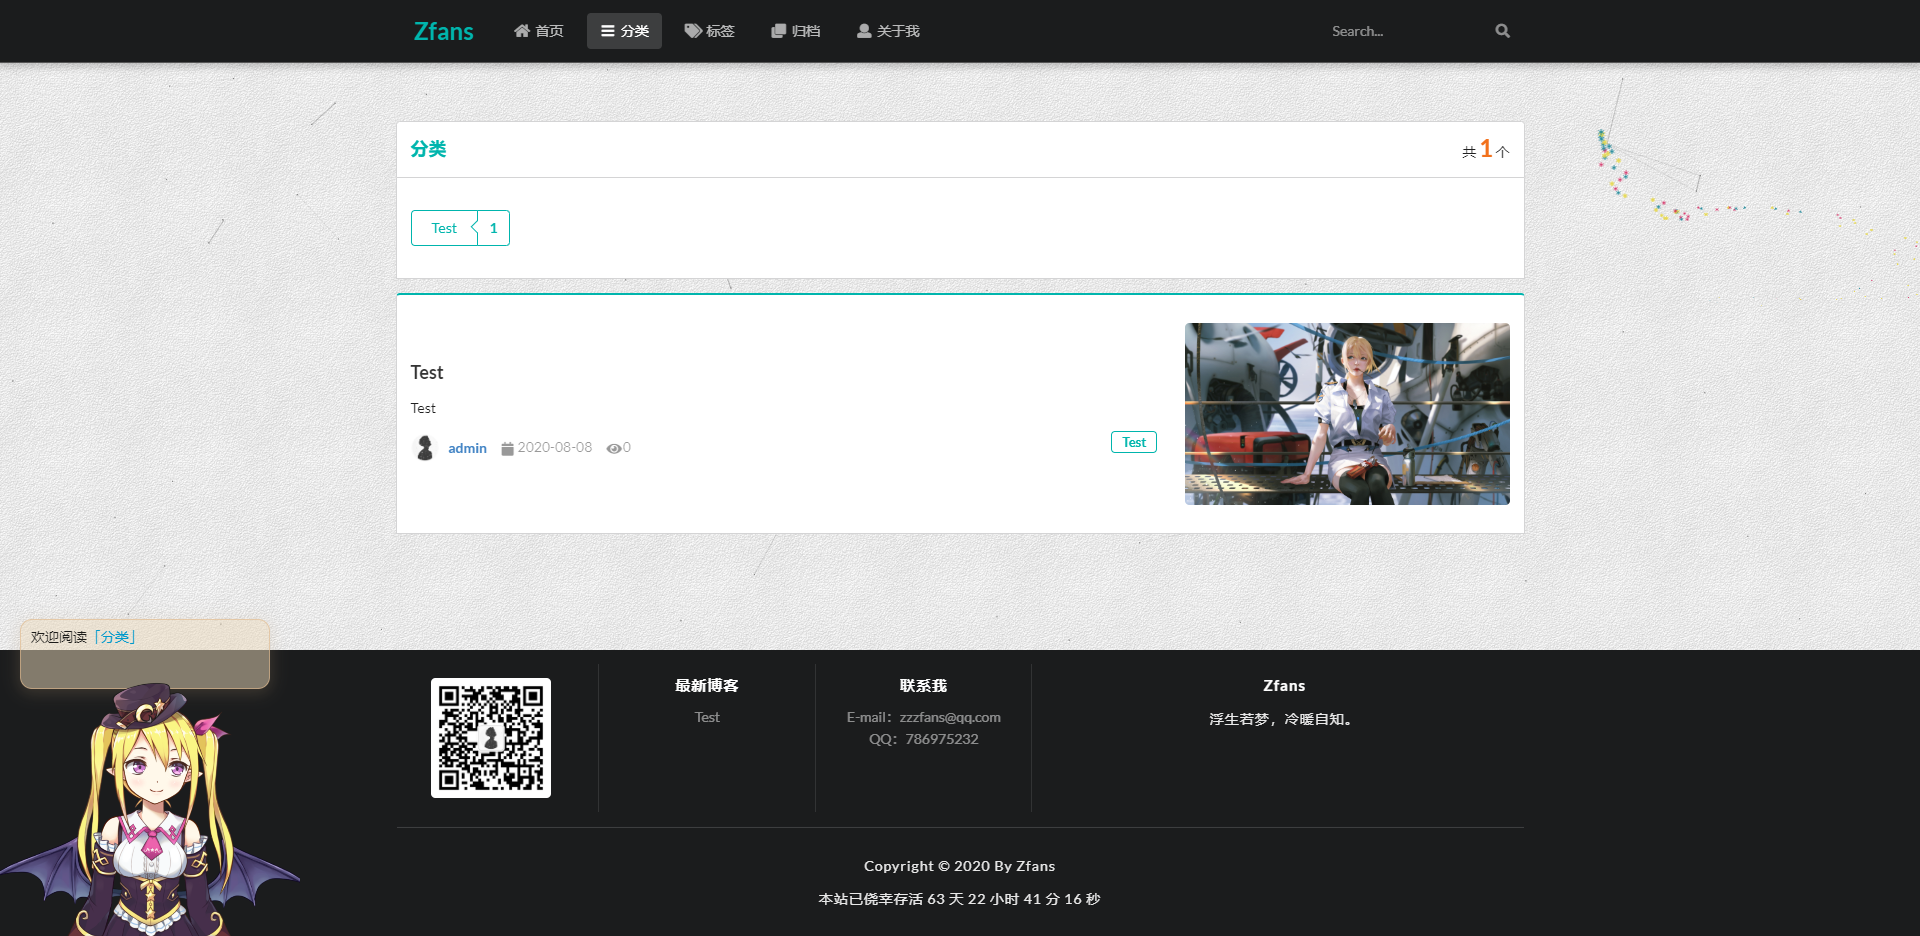
Task: Click the green Test tag label
Action: (1133, 442)
